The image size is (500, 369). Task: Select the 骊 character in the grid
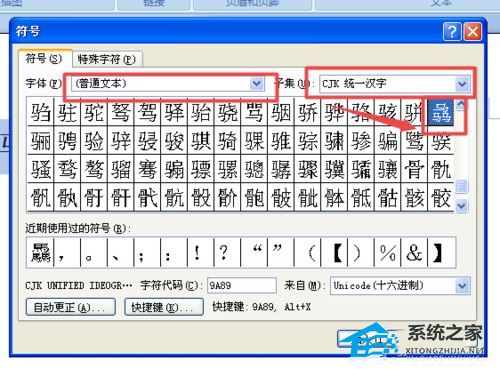pos(40,140)
